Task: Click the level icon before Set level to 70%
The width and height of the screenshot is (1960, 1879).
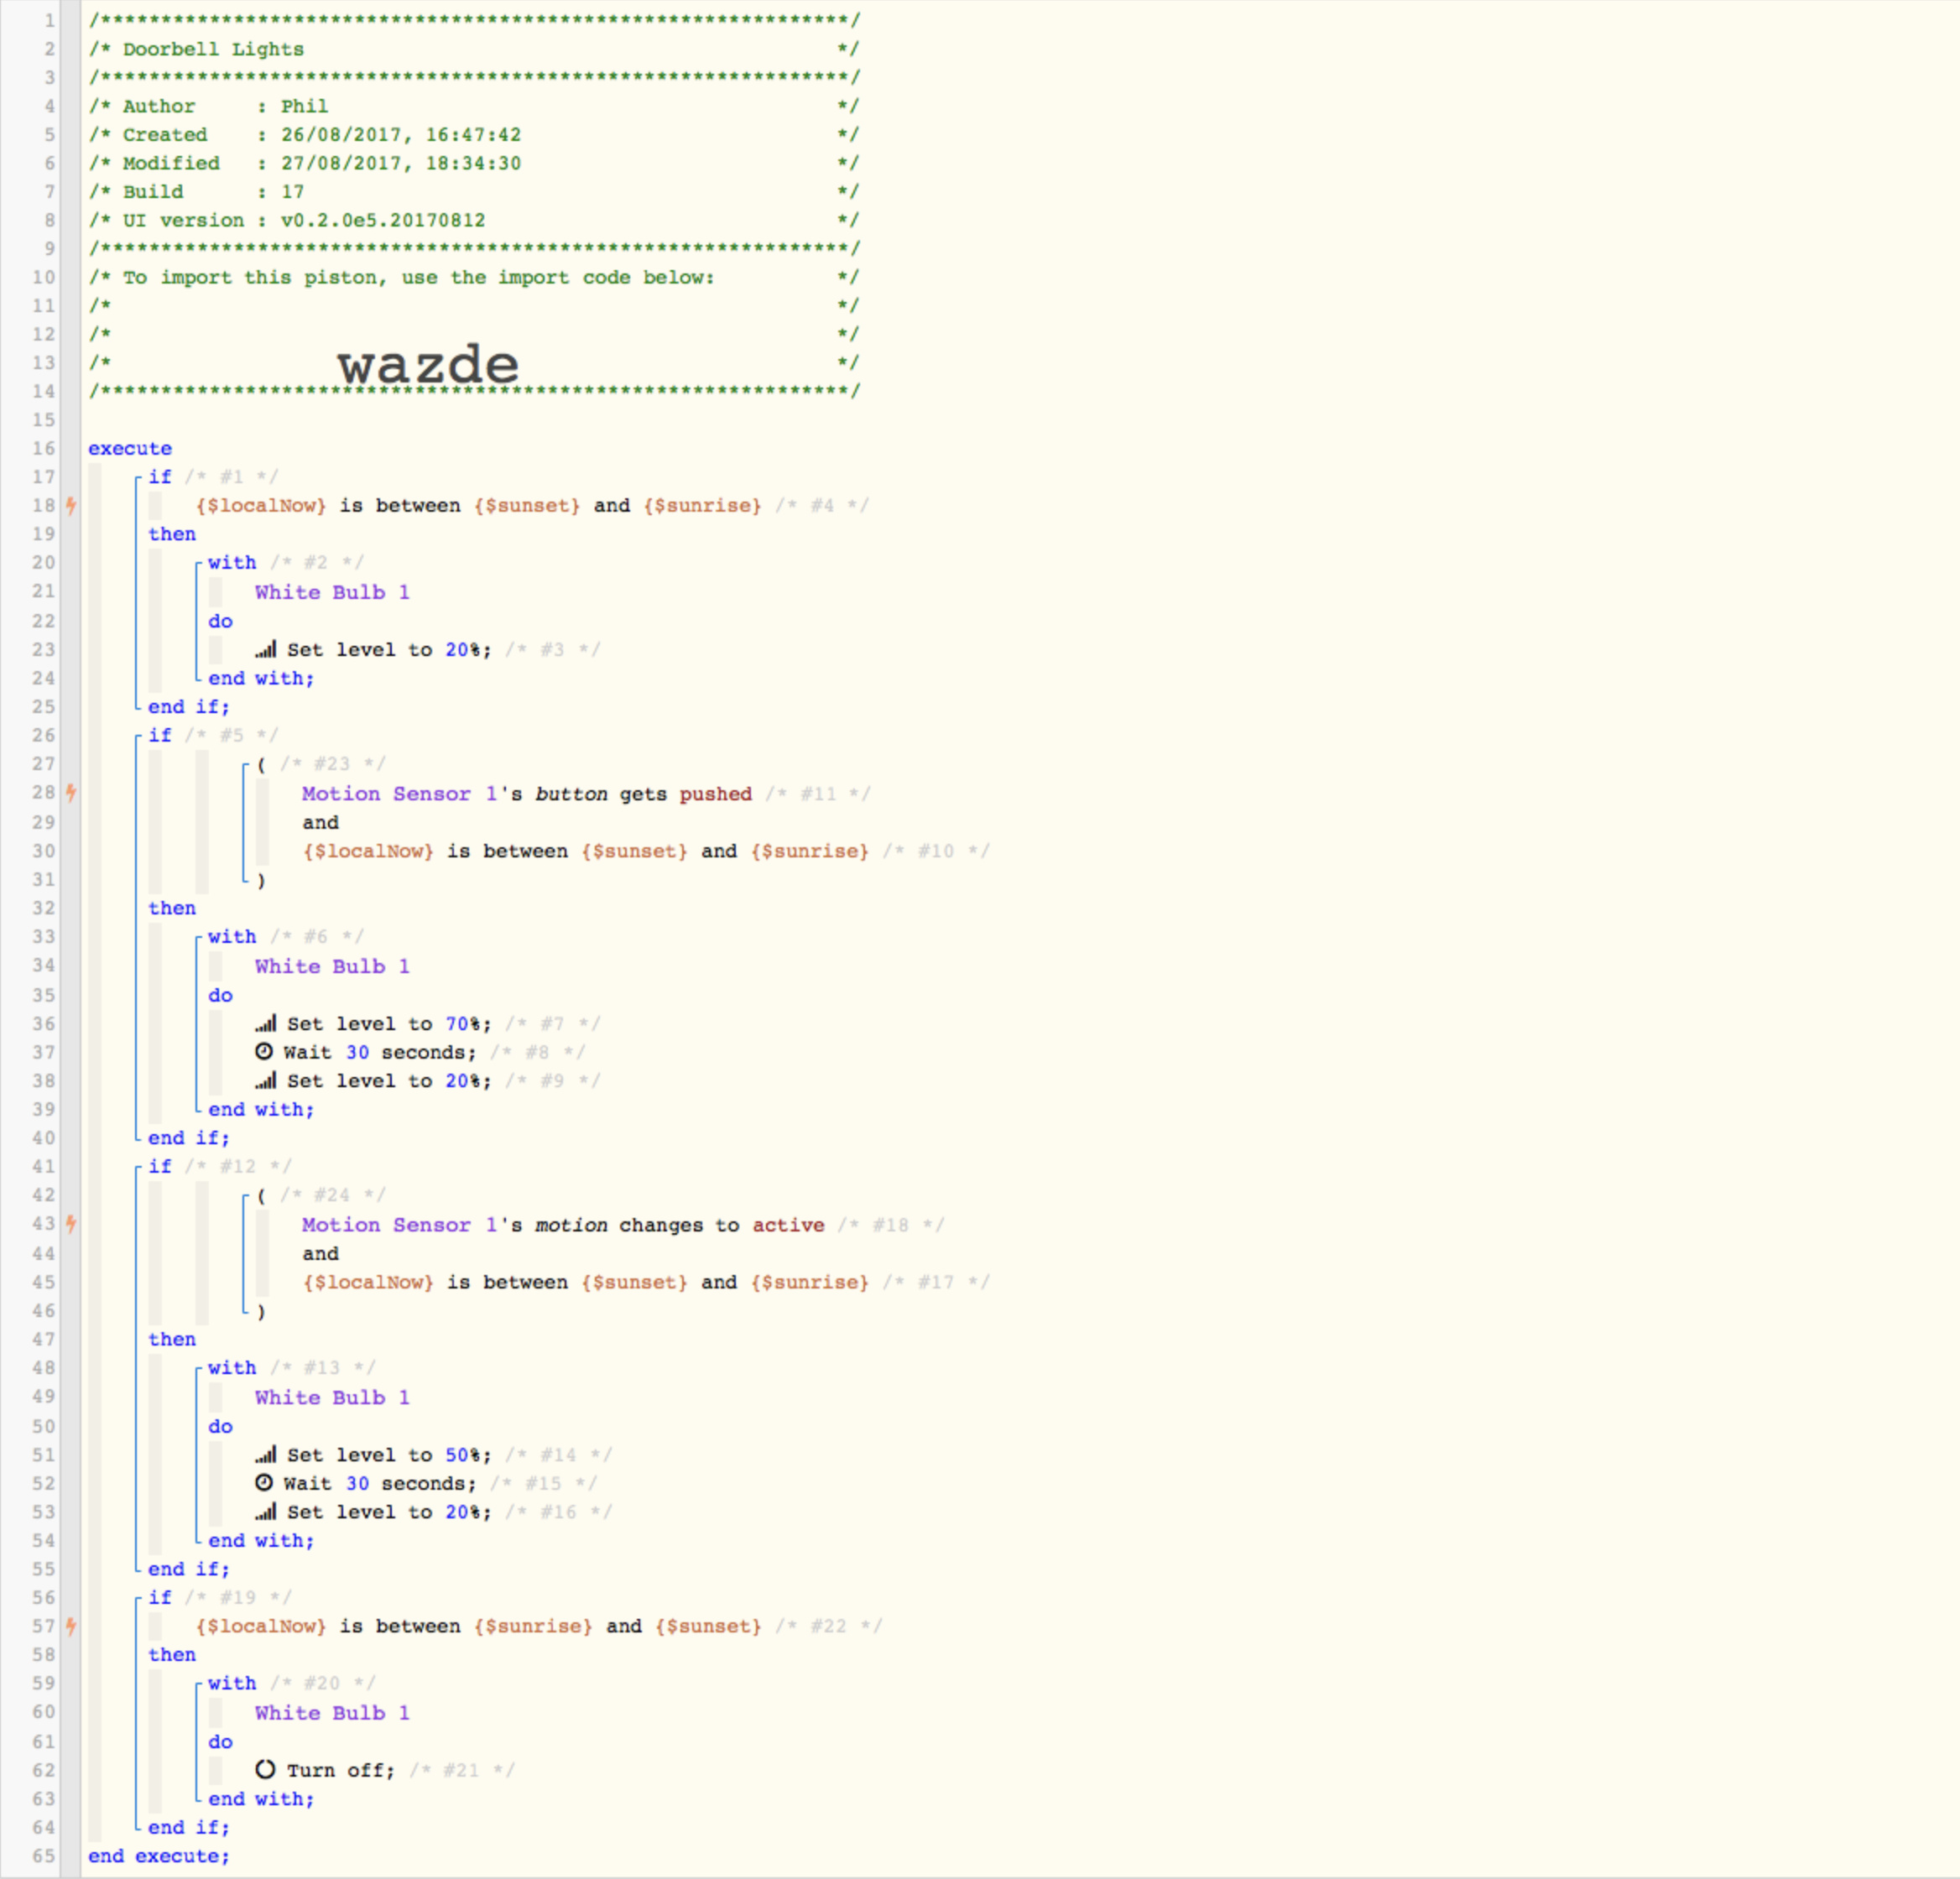Action: coord(265,1023)
